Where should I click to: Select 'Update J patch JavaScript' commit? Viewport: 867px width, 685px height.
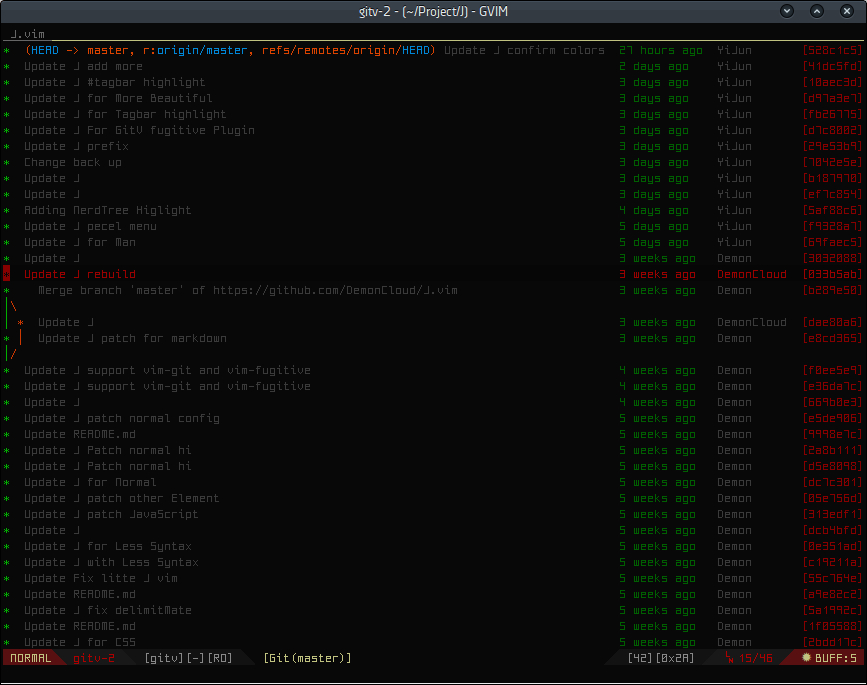click(x=111, y=514)
